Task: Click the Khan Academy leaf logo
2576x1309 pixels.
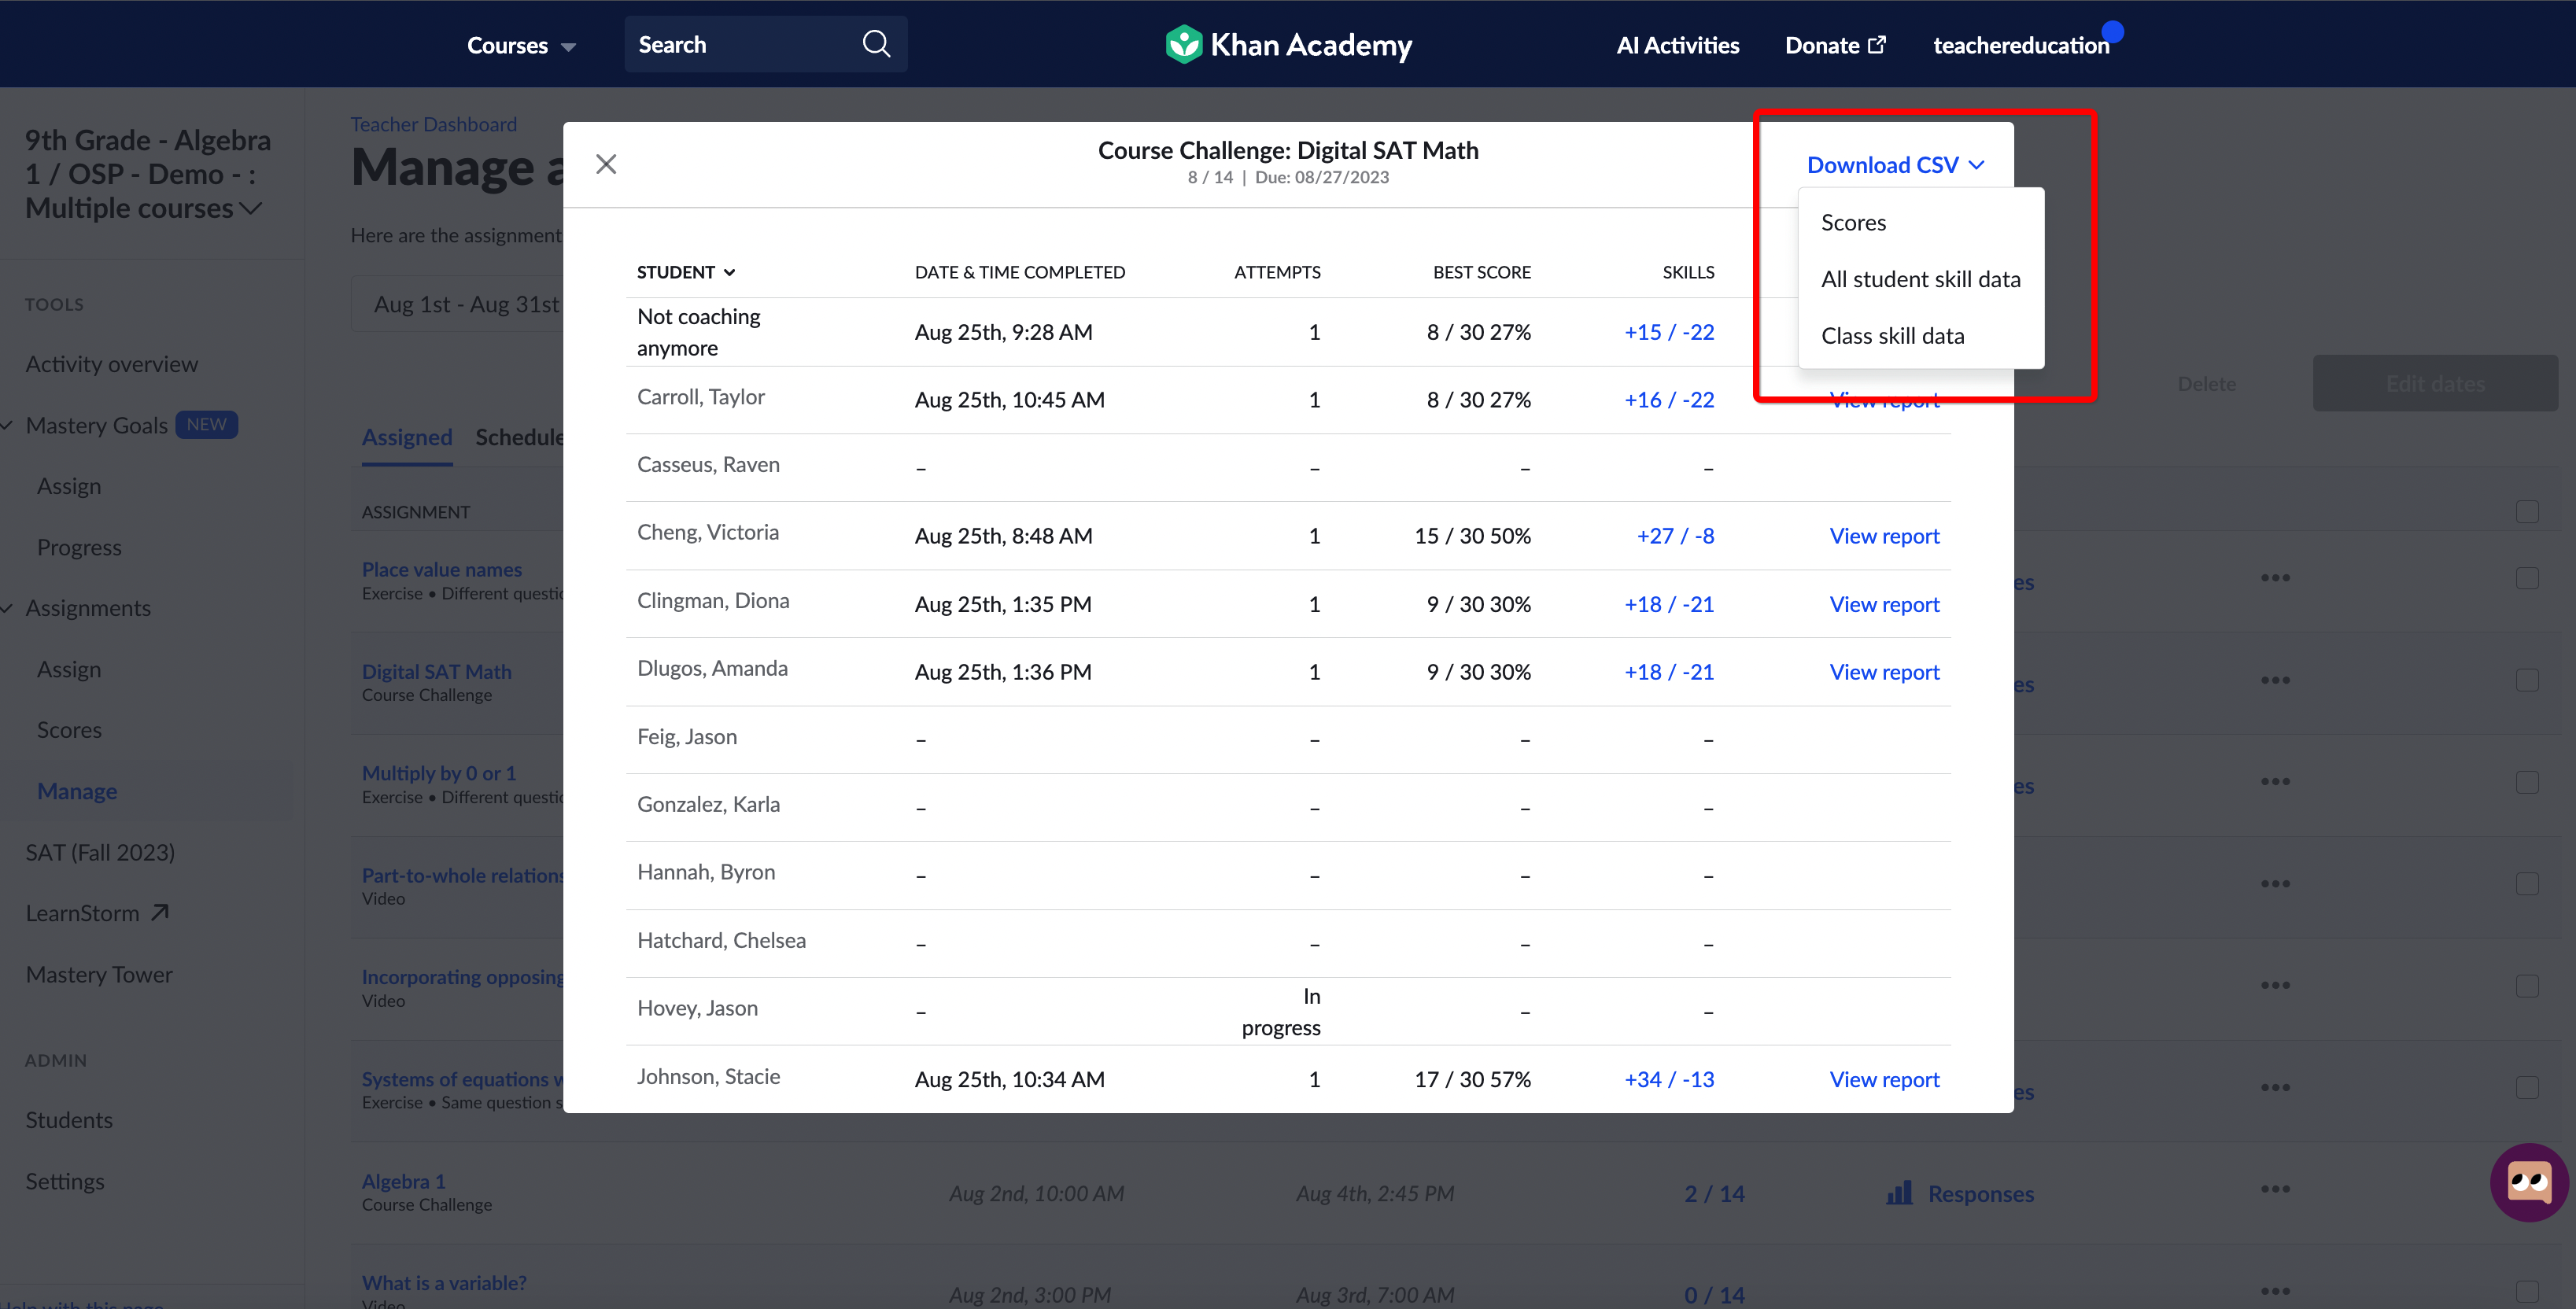Action: coord(1184,44)
